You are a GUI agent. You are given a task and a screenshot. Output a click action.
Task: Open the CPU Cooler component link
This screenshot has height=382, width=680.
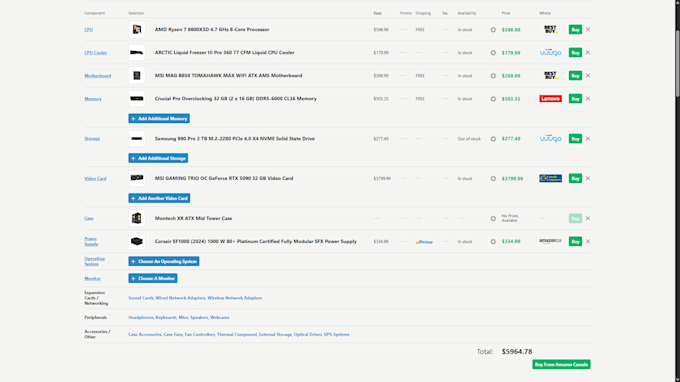(x=95, y=53)
